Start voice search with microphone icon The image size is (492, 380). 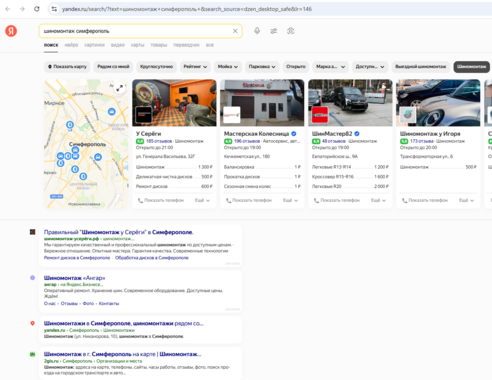(257, 31)
